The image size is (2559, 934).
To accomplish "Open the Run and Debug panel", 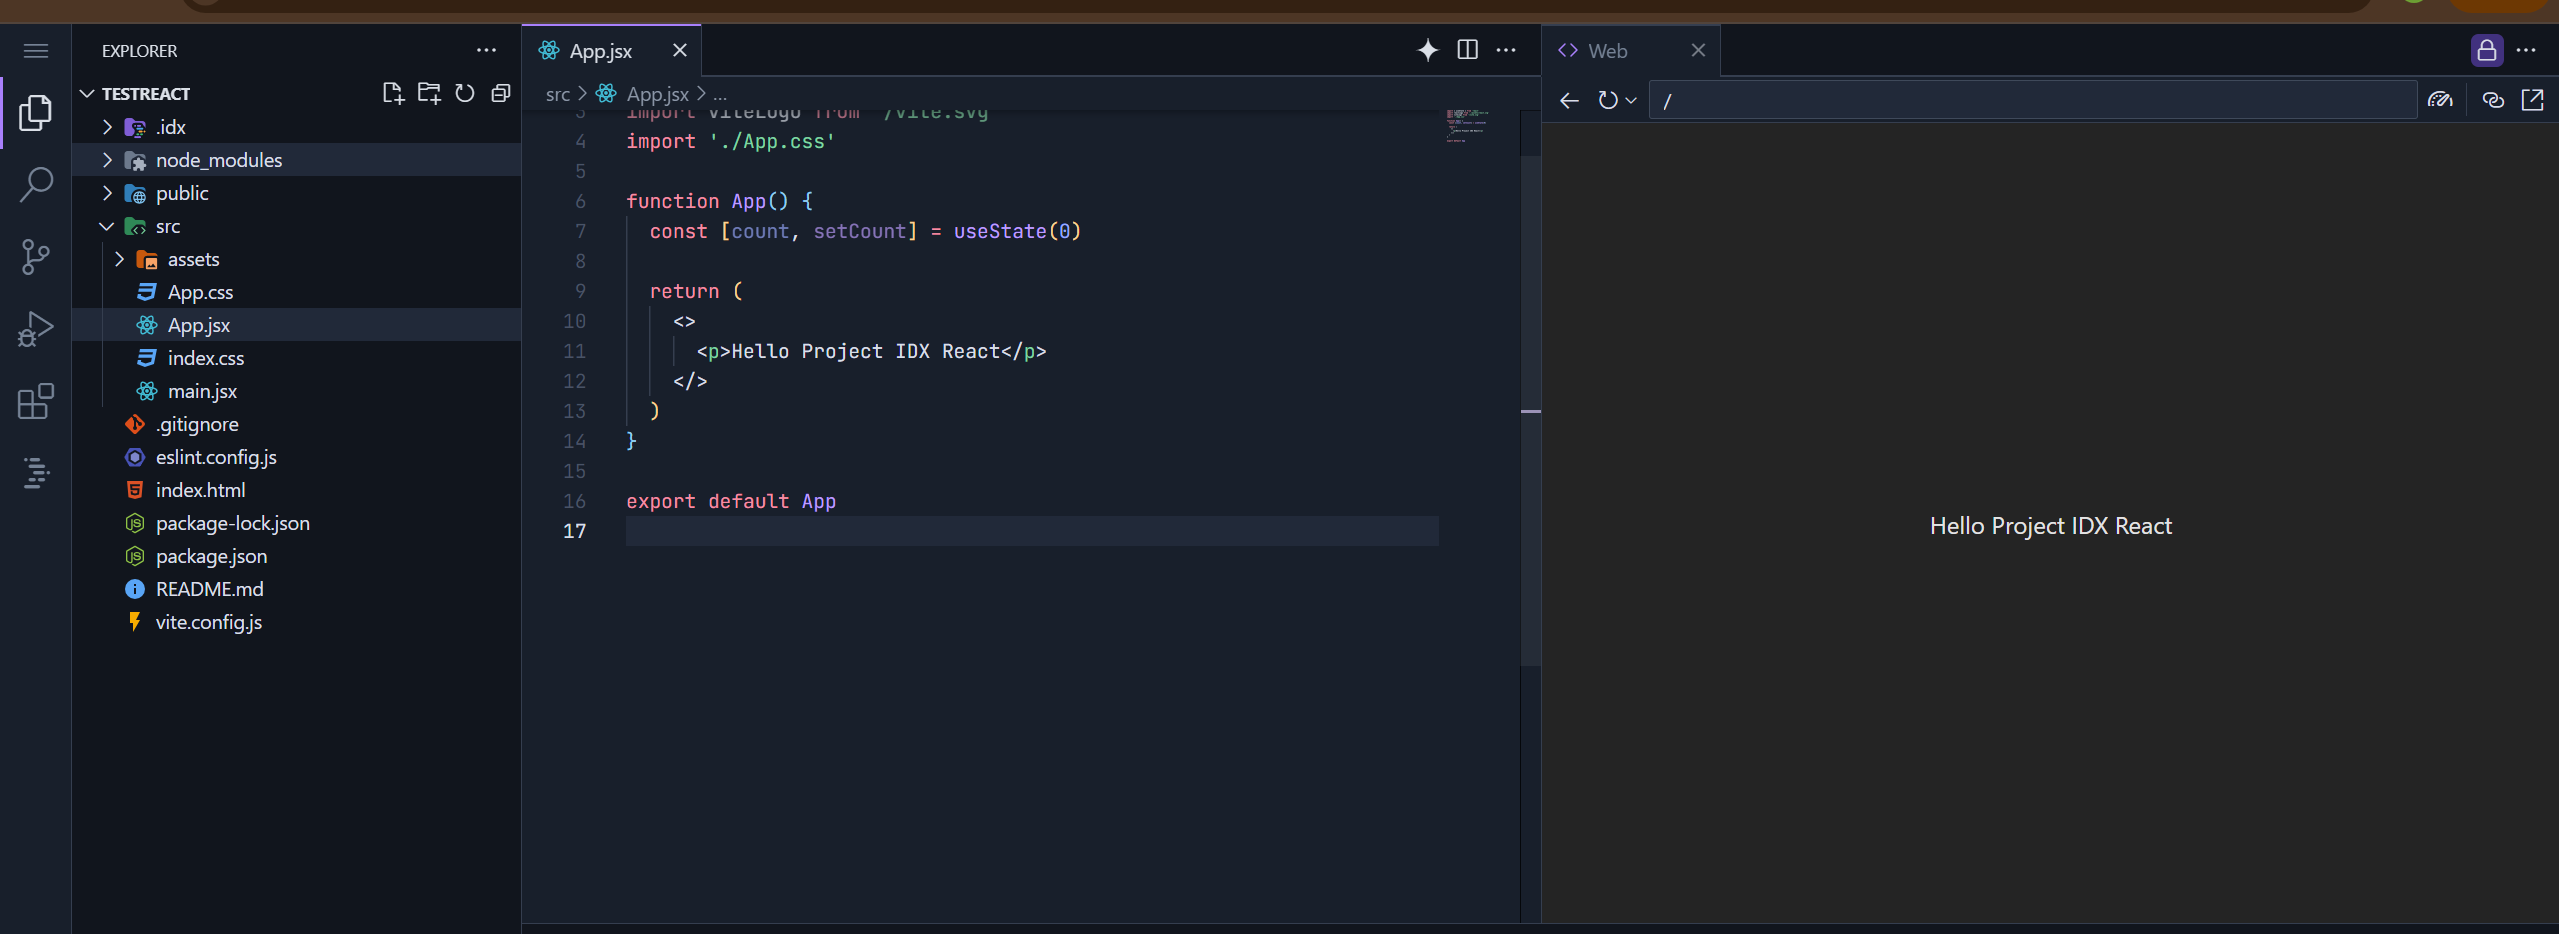I will coord(36,328).
